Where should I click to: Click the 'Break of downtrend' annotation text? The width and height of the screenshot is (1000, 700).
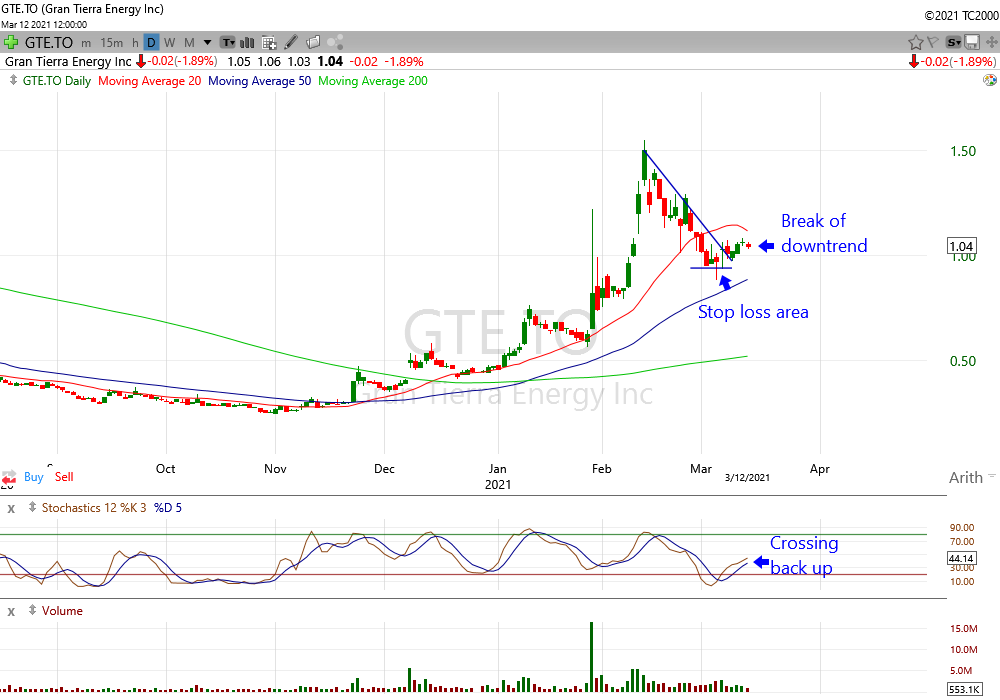(x=824, y=233)
